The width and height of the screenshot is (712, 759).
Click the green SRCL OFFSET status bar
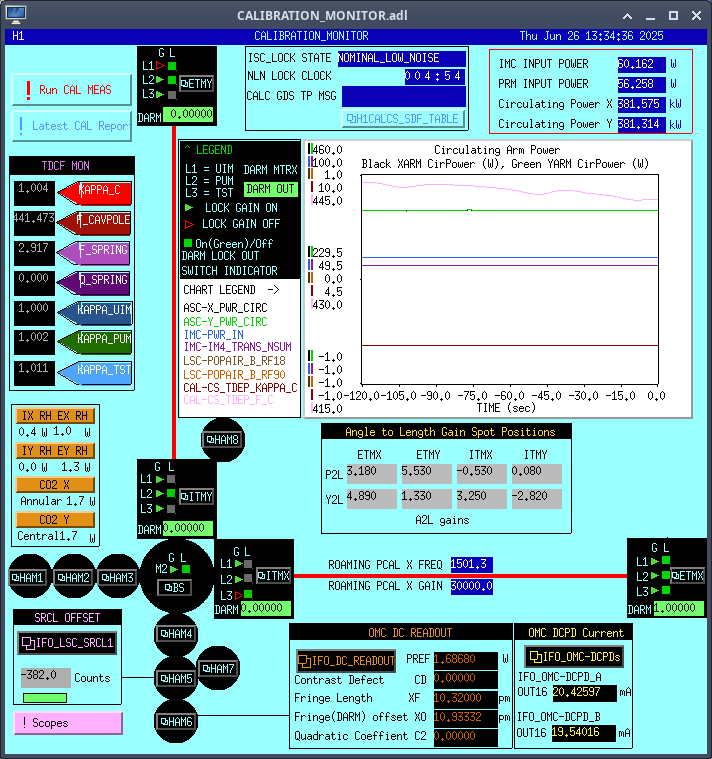pos(45,698)
